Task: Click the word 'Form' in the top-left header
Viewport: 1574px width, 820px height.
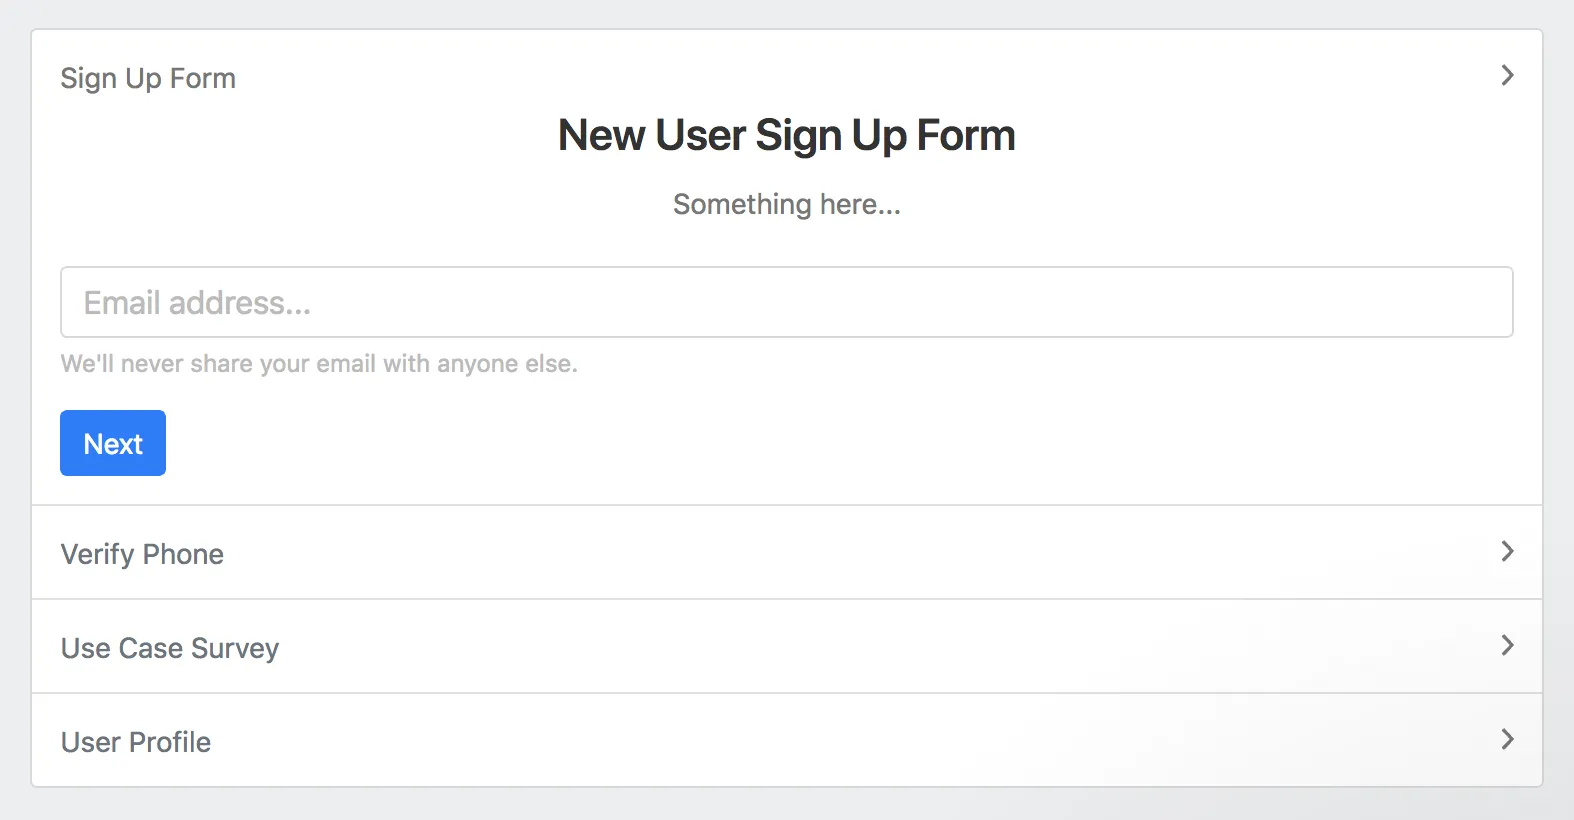Action: point(203,78)
